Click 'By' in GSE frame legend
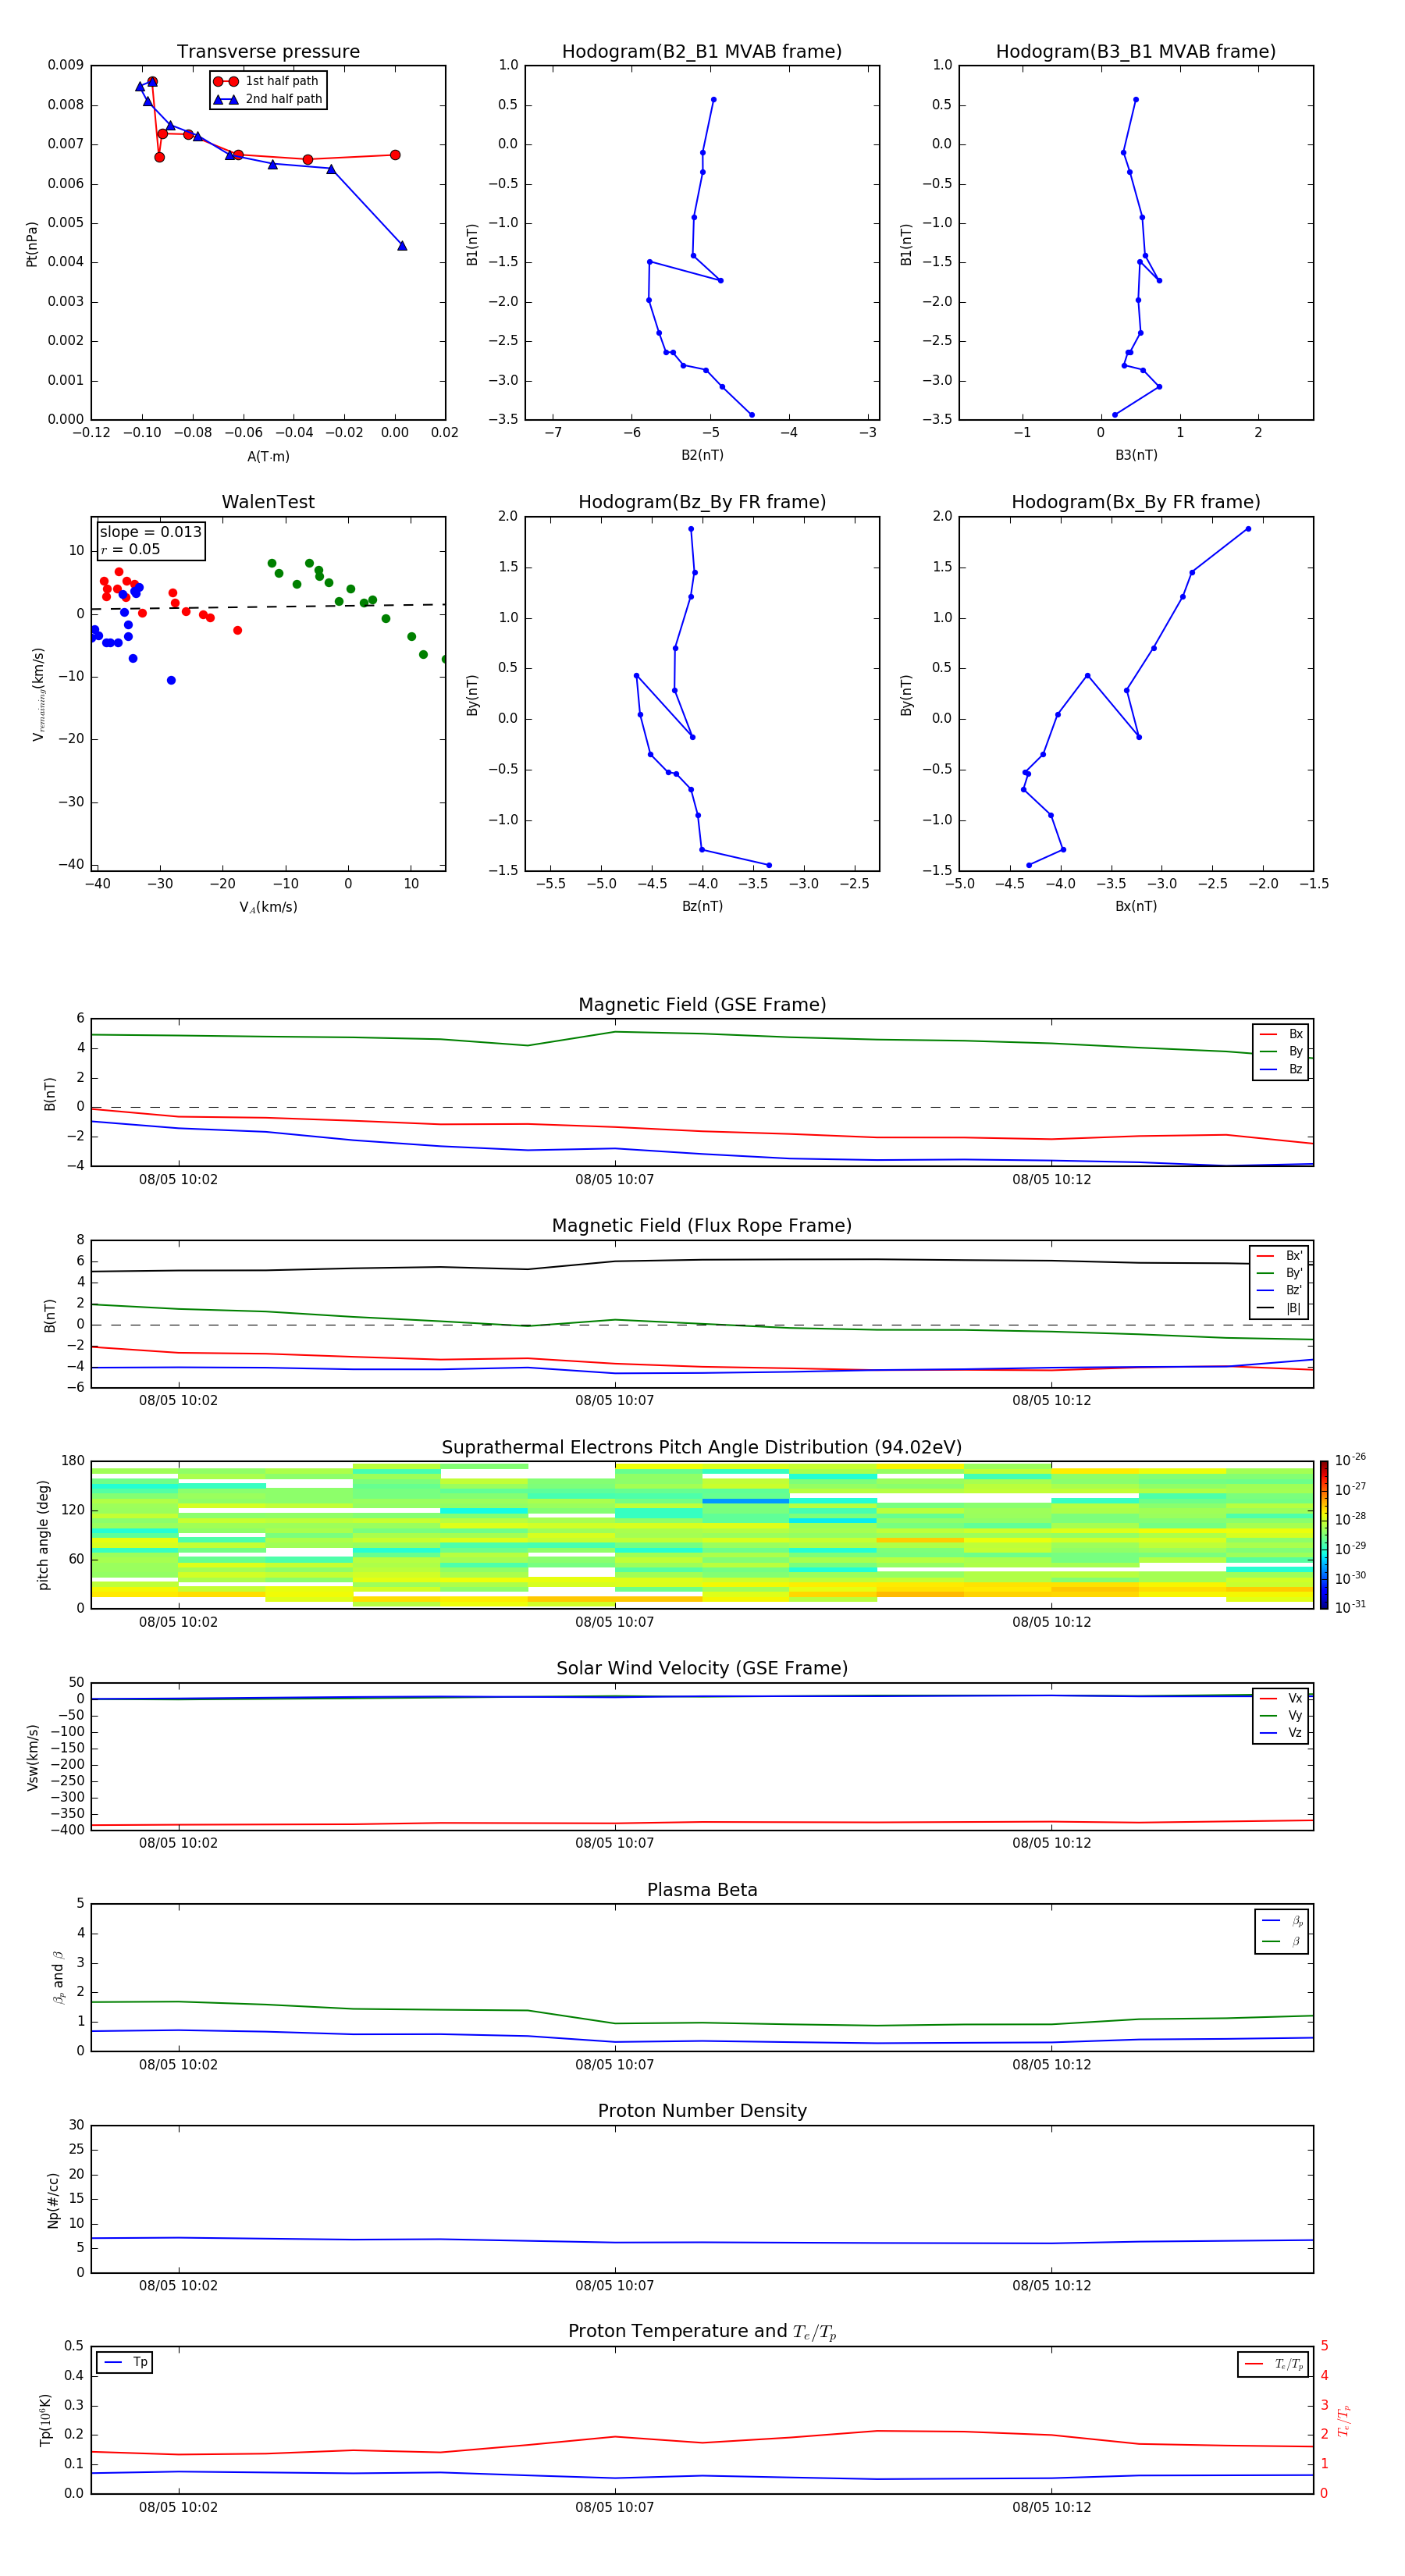Viewport: 1405px width, 2576px height. tap(1282, 1051)
